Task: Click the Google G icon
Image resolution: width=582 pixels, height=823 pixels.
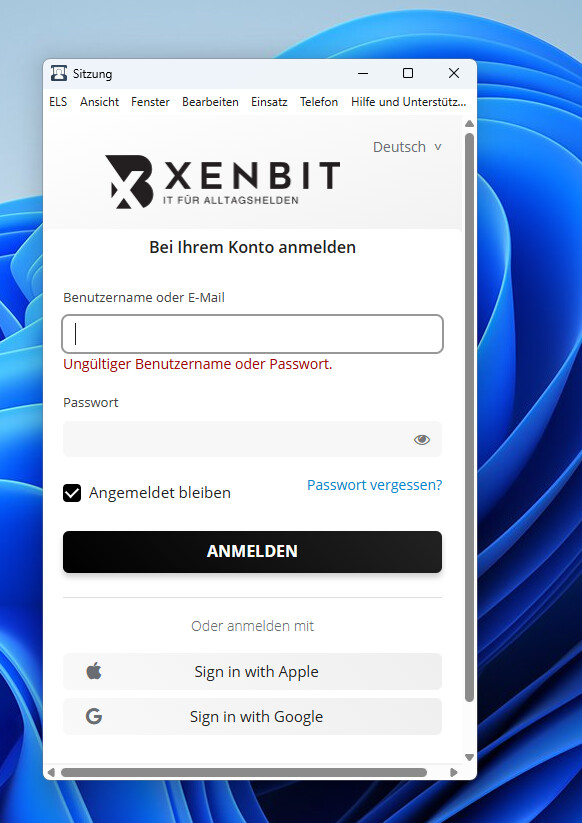Action: [94, 716]
